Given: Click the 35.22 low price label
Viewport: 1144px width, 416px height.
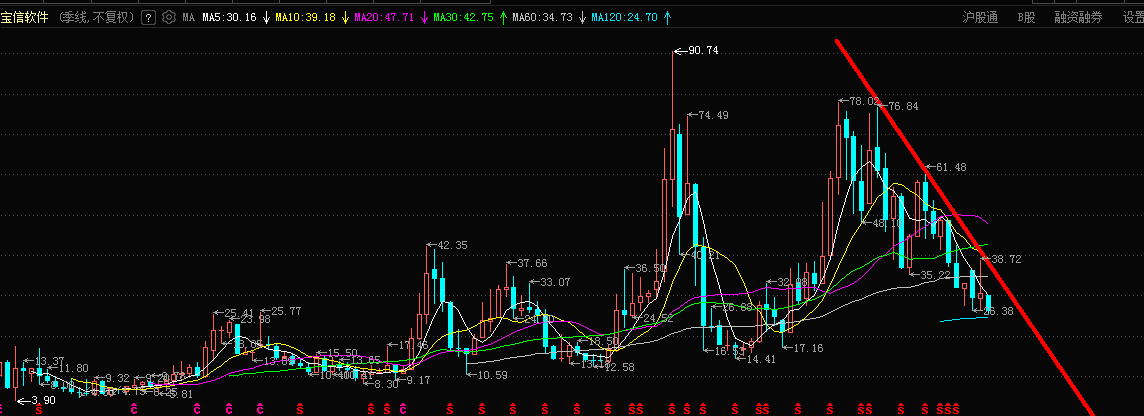Looking at the screenshot, I should point(937,275).
